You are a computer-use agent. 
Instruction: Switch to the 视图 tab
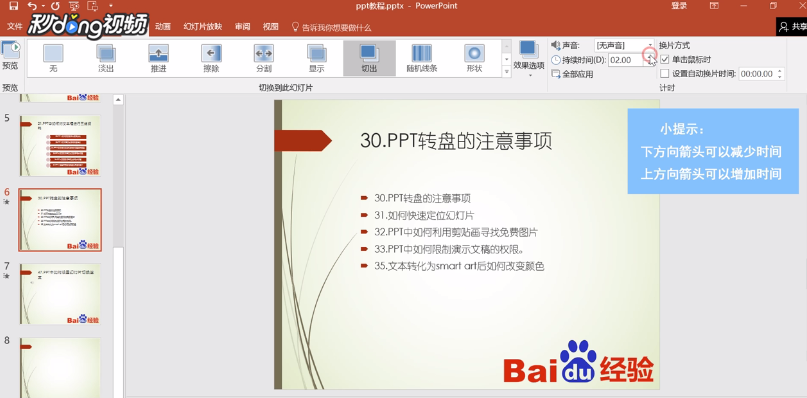click(x=271, y=26)
